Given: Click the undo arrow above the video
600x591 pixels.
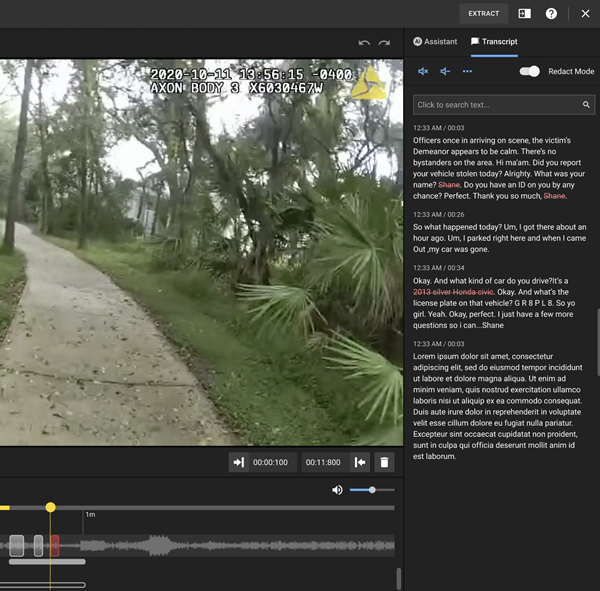Looking at the screenshot, I should [364, 43].
